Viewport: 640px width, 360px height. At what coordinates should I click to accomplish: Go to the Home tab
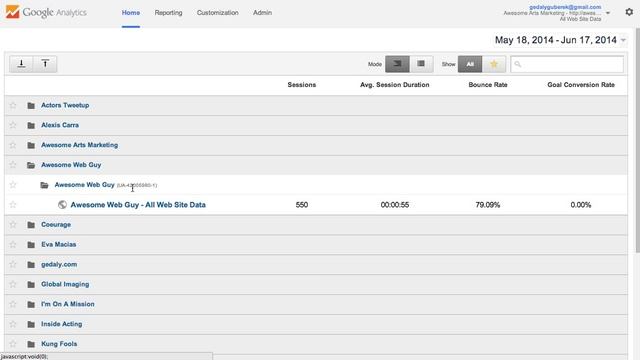(131, 13)
